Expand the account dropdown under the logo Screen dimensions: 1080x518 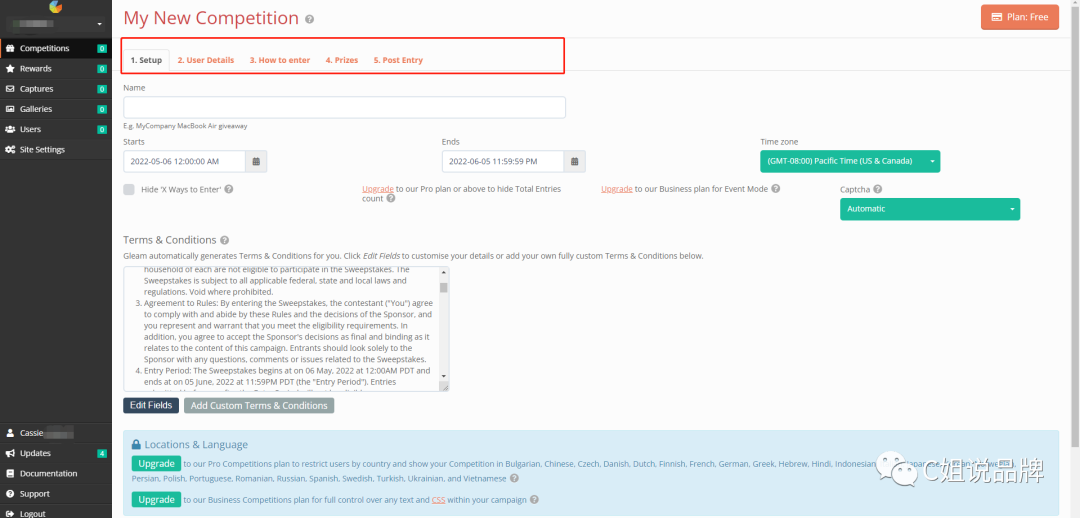(56, 24)
